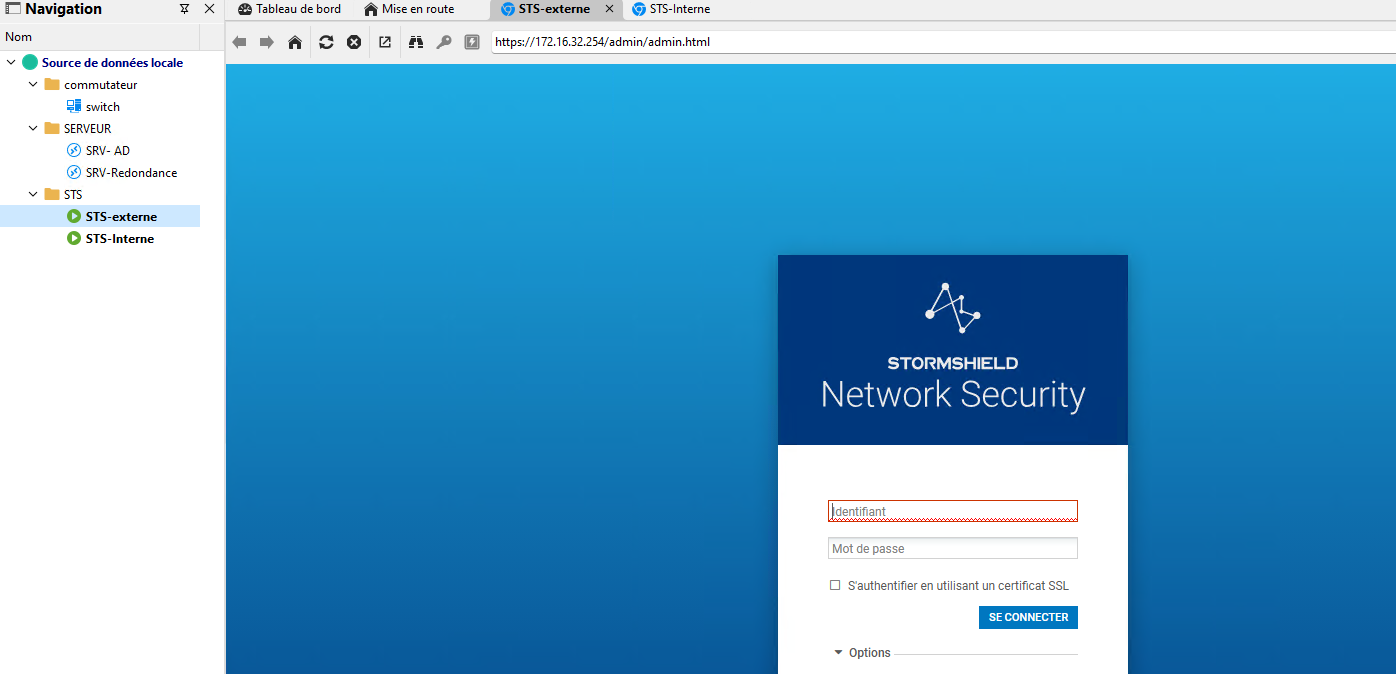Viewport: 1396px width, 674px height.
Task: Click the Identifiant input field
Action: pyautogui.click(x=952, y=511)
